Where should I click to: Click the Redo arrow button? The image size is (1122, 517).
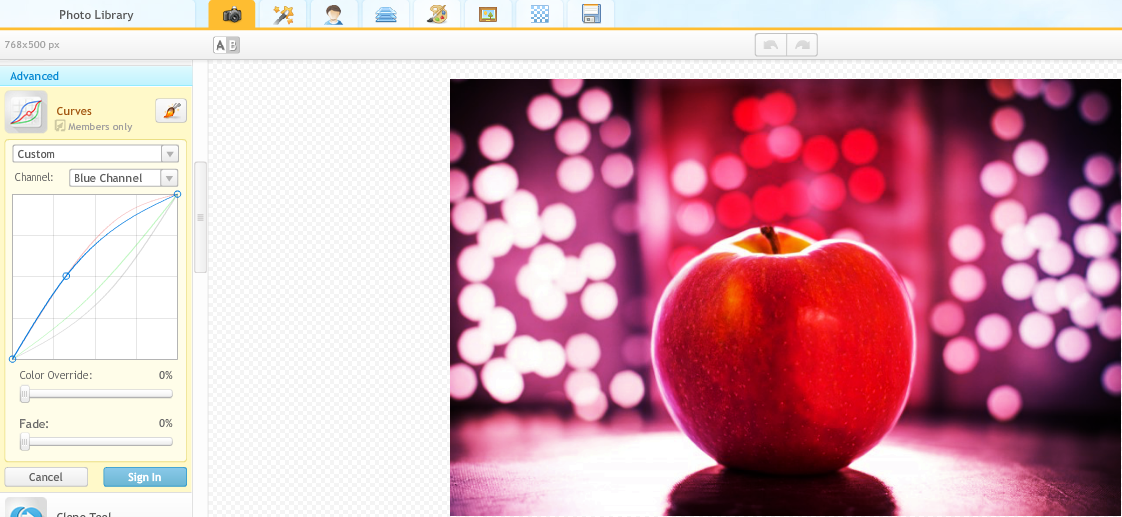tap(802, 45)
